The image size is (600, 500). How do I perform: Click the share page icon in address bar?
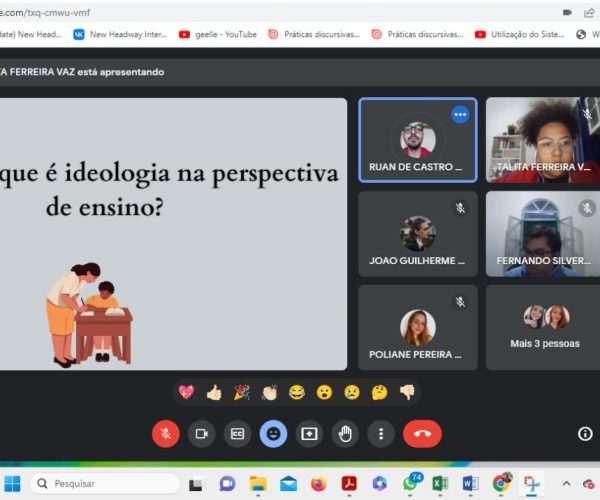point(589,13)
